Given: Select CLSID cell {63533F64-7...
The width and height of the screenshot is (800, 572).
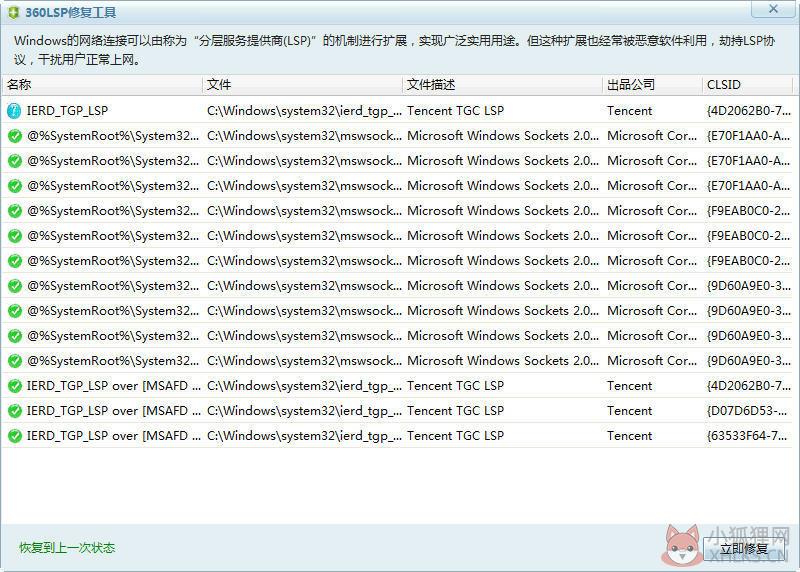Looking at the screenshot, I should pos(748,436).
